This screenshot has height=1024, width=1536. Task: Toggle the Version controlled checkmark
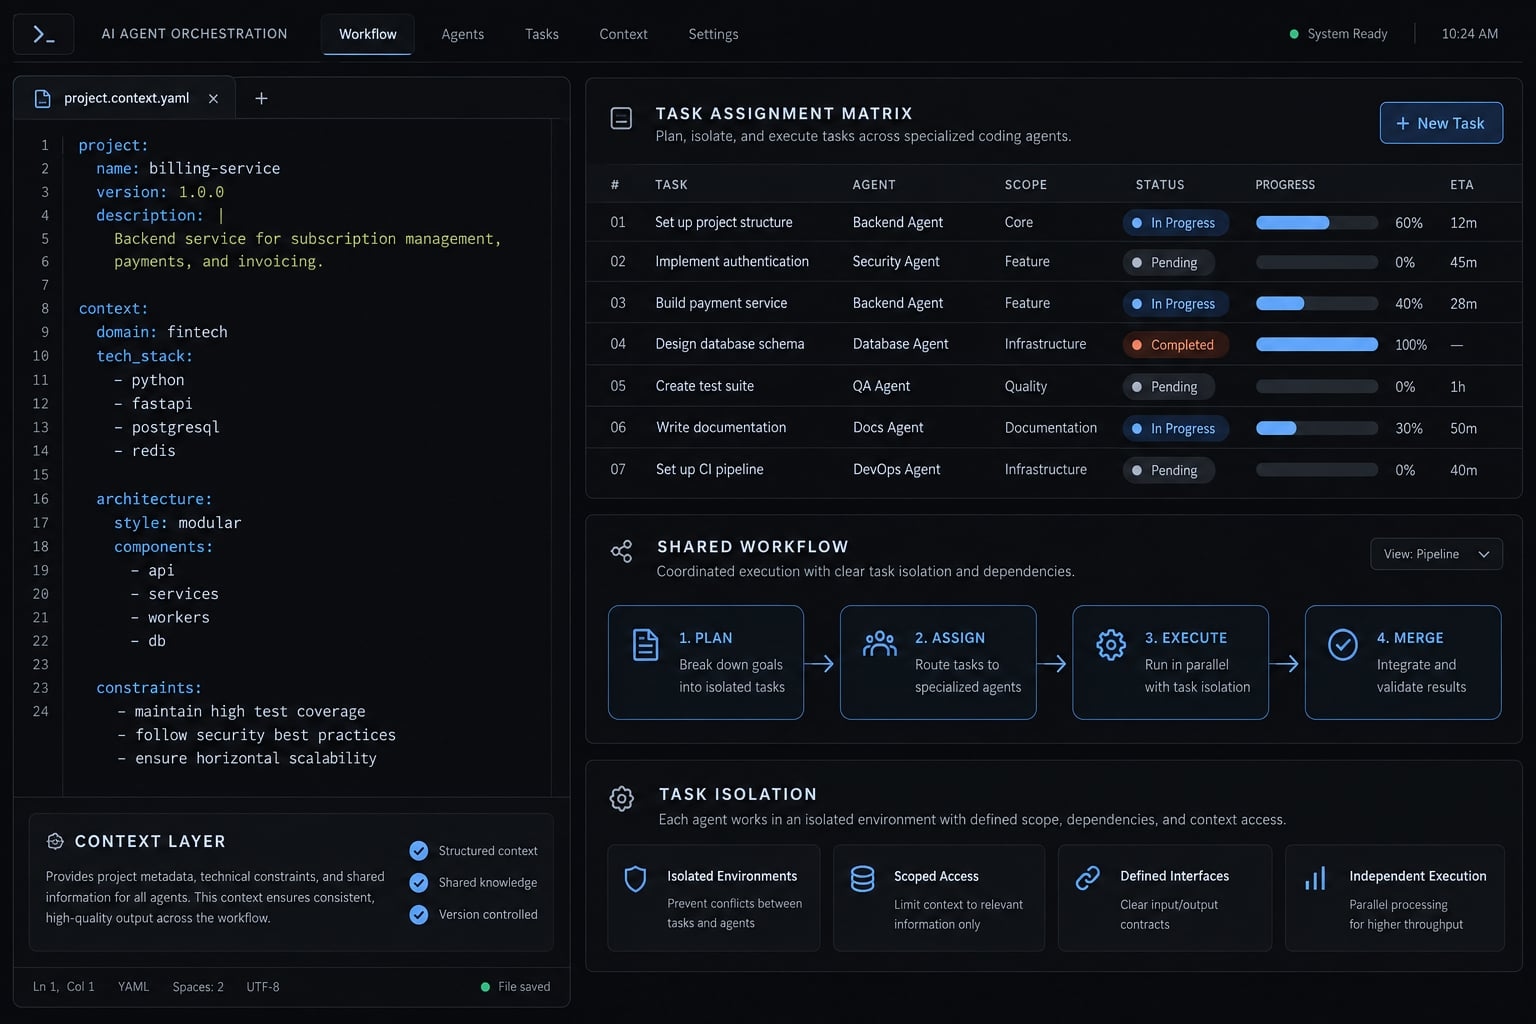tap(419, 915)
